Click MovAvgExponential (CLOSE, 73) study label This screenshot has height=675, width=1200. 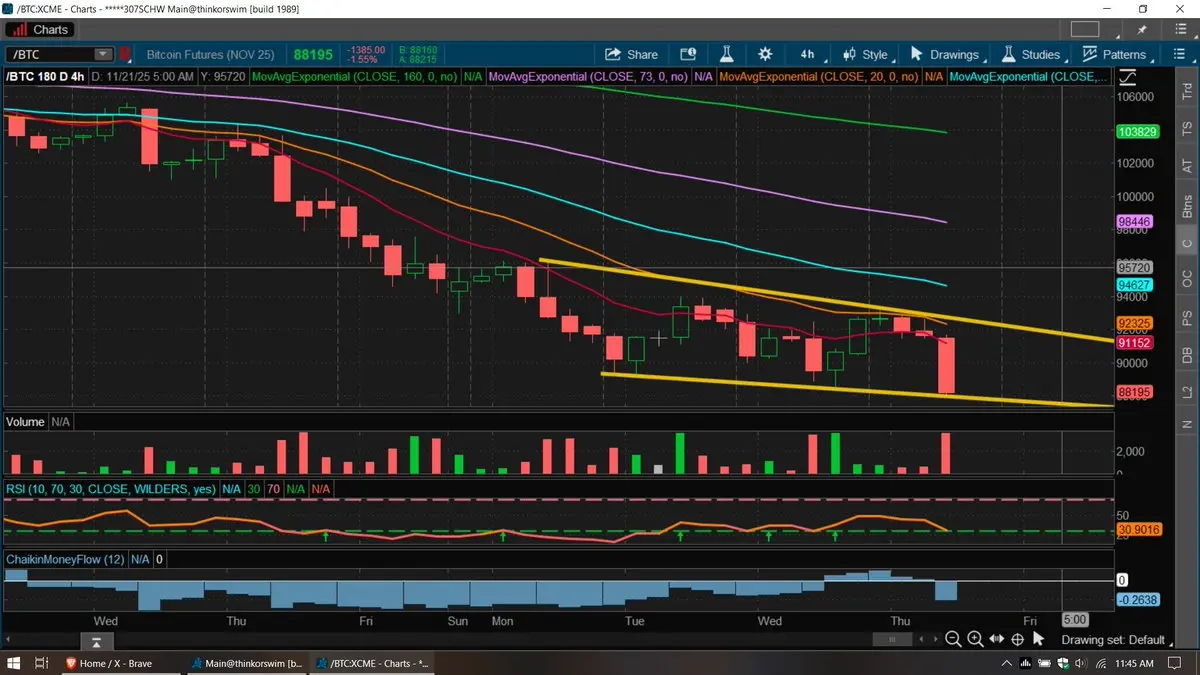(587, 76)
